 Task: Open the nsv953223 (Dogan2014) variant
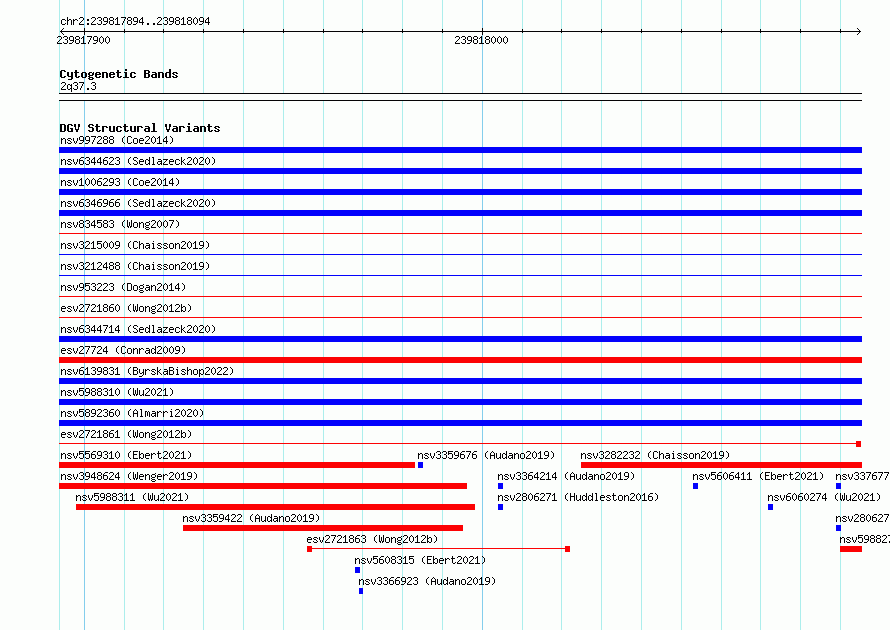click(x=123, y=287)
